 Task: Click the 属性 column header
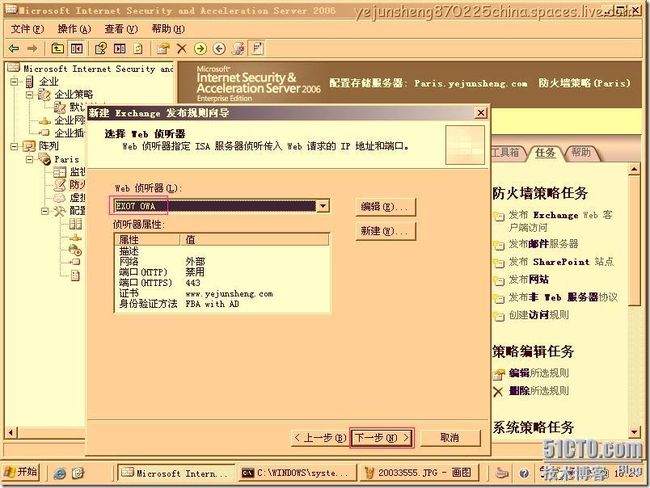[148, 239]
